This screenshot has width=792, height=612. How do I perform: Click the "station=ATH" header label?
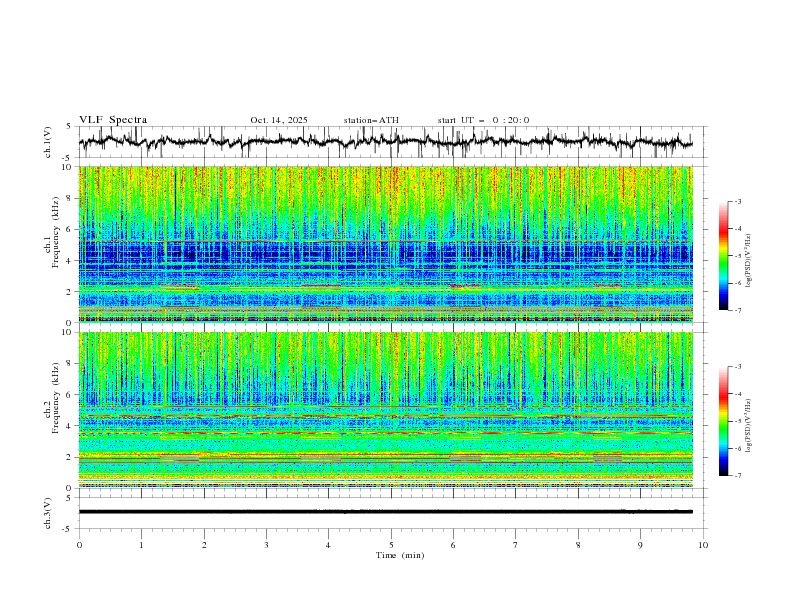[x=371, y=120]
